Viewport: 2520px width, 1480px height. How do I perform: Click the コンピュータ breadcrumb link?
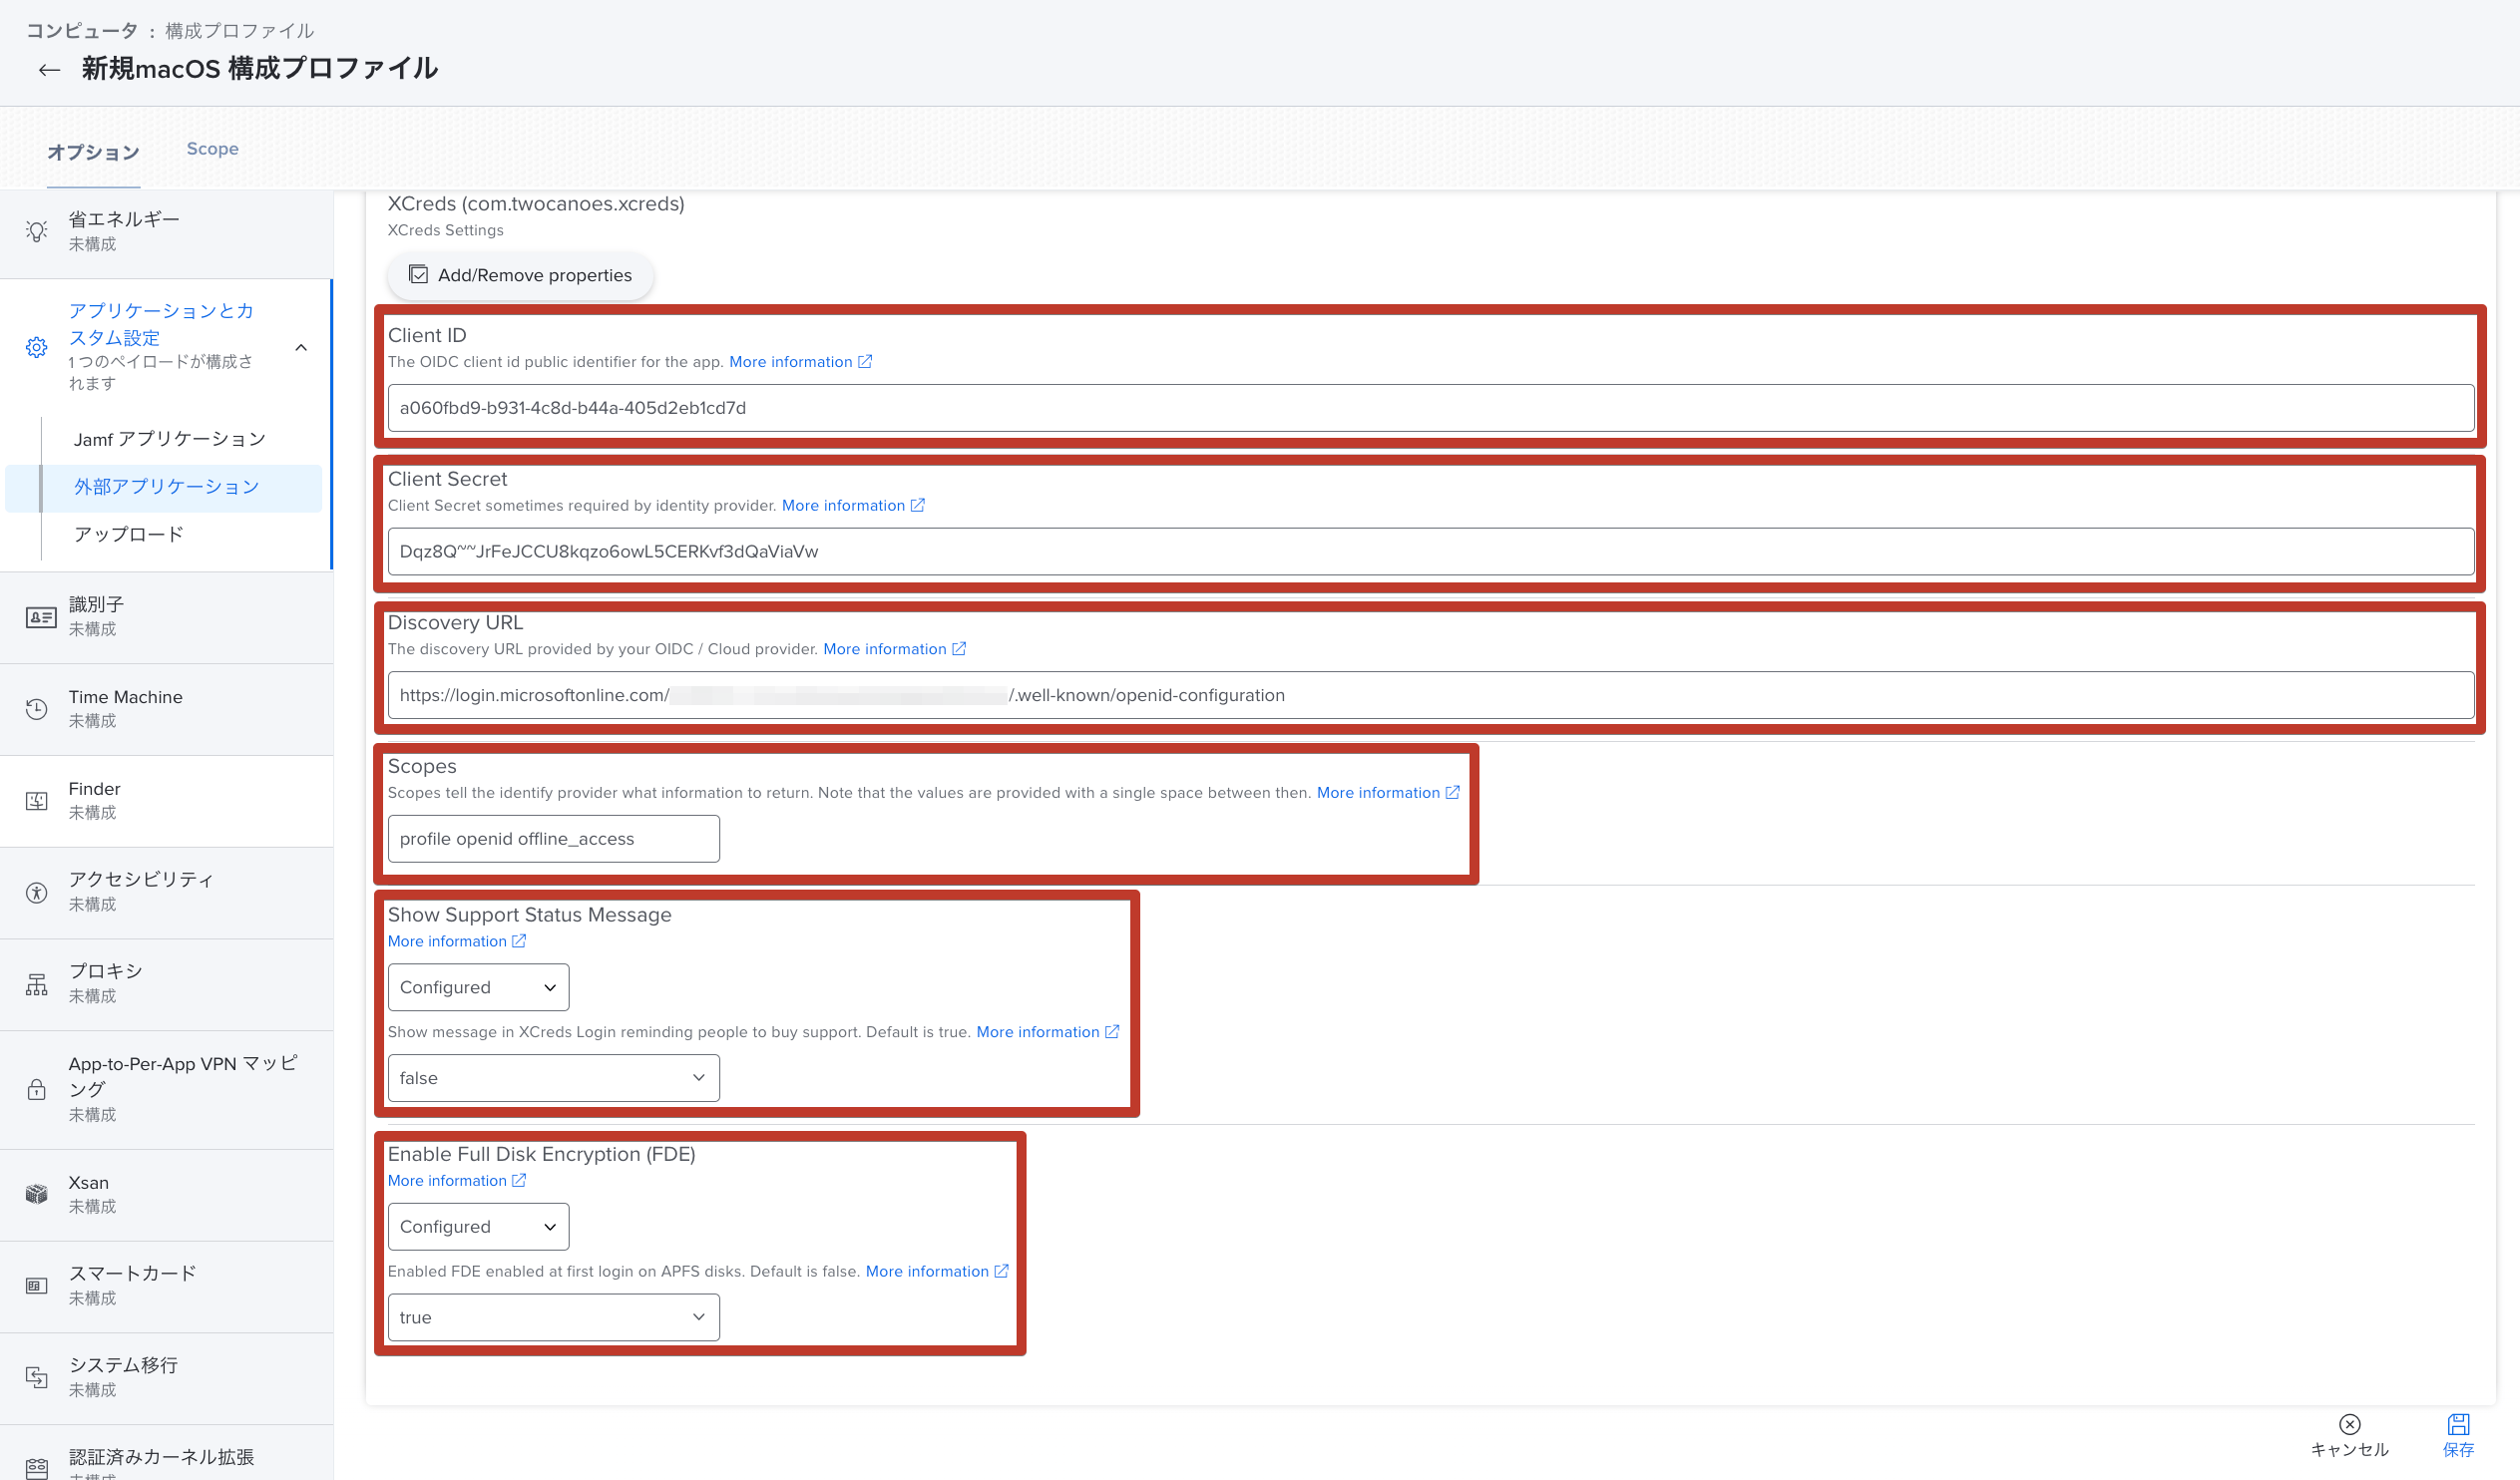click(x=82, y=31)
